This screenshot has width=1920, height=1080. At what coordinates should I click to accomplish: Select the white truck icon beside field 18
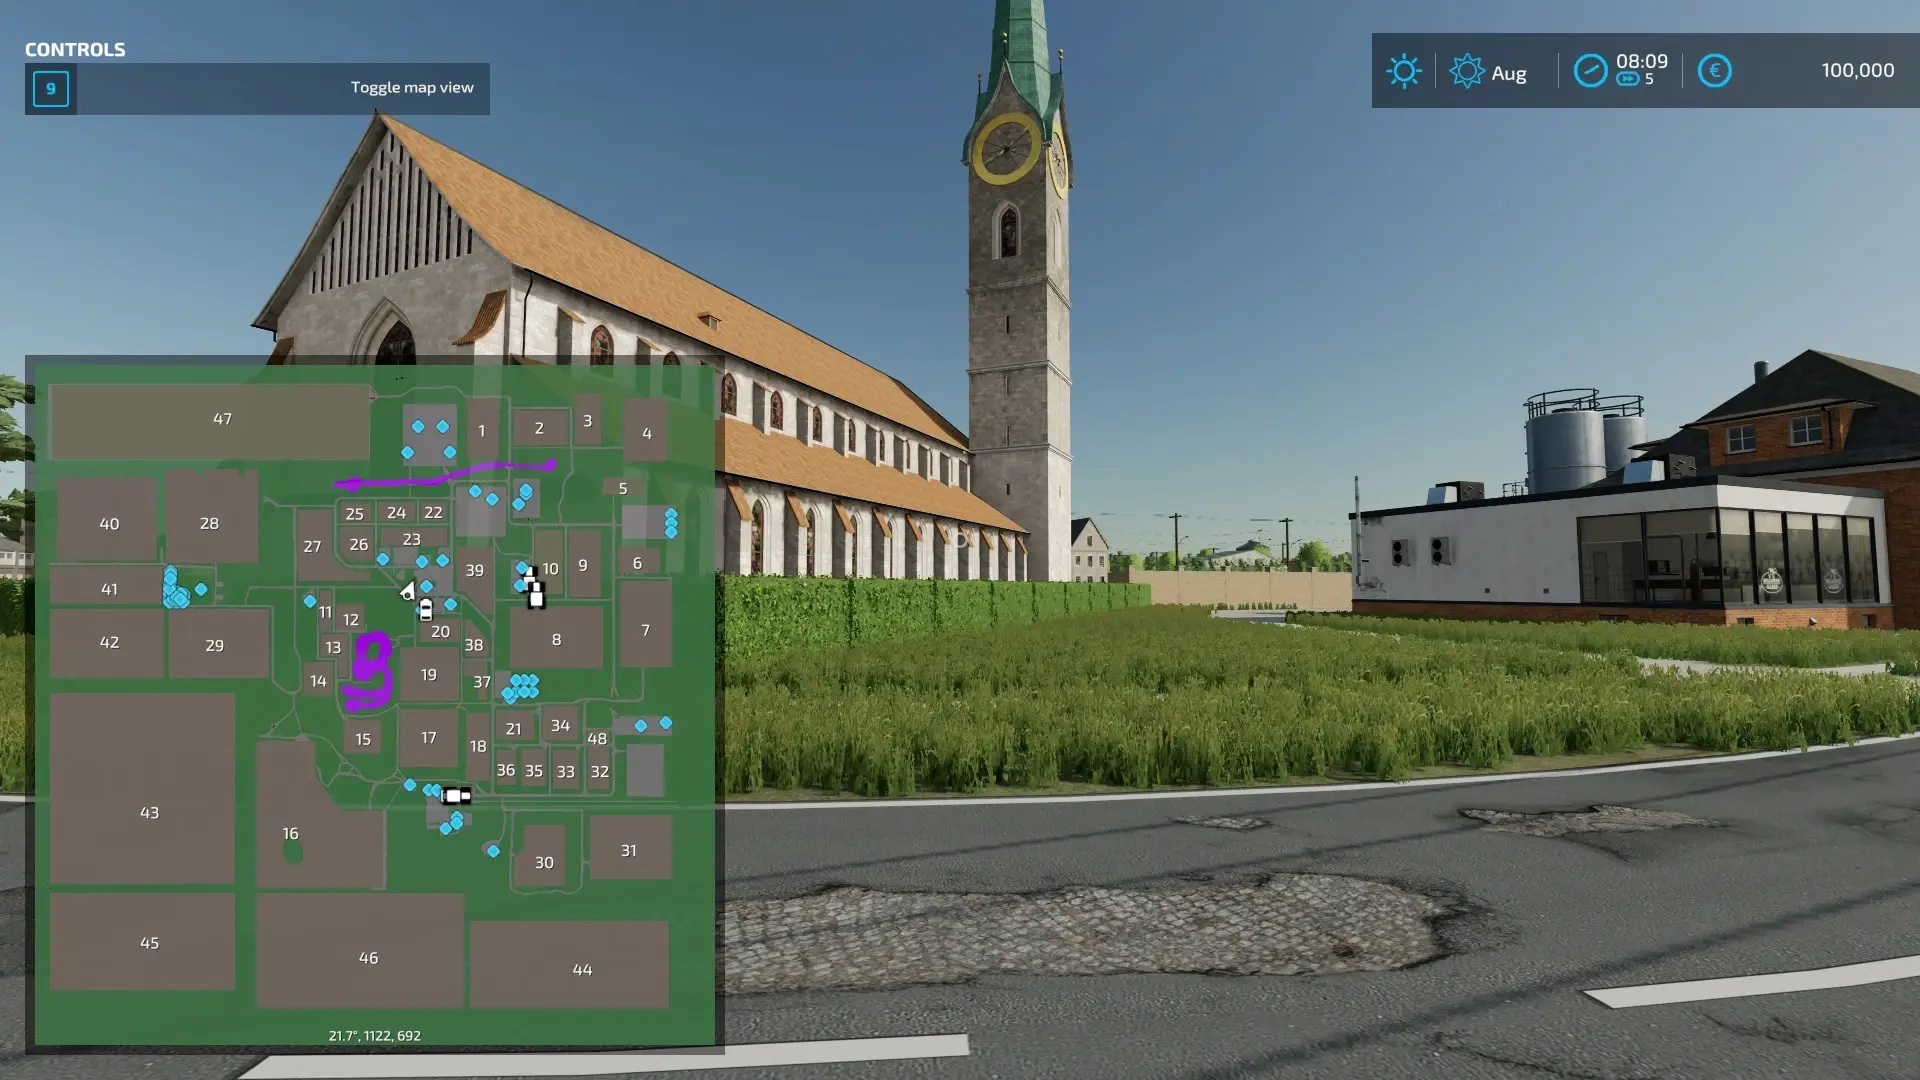456,796
